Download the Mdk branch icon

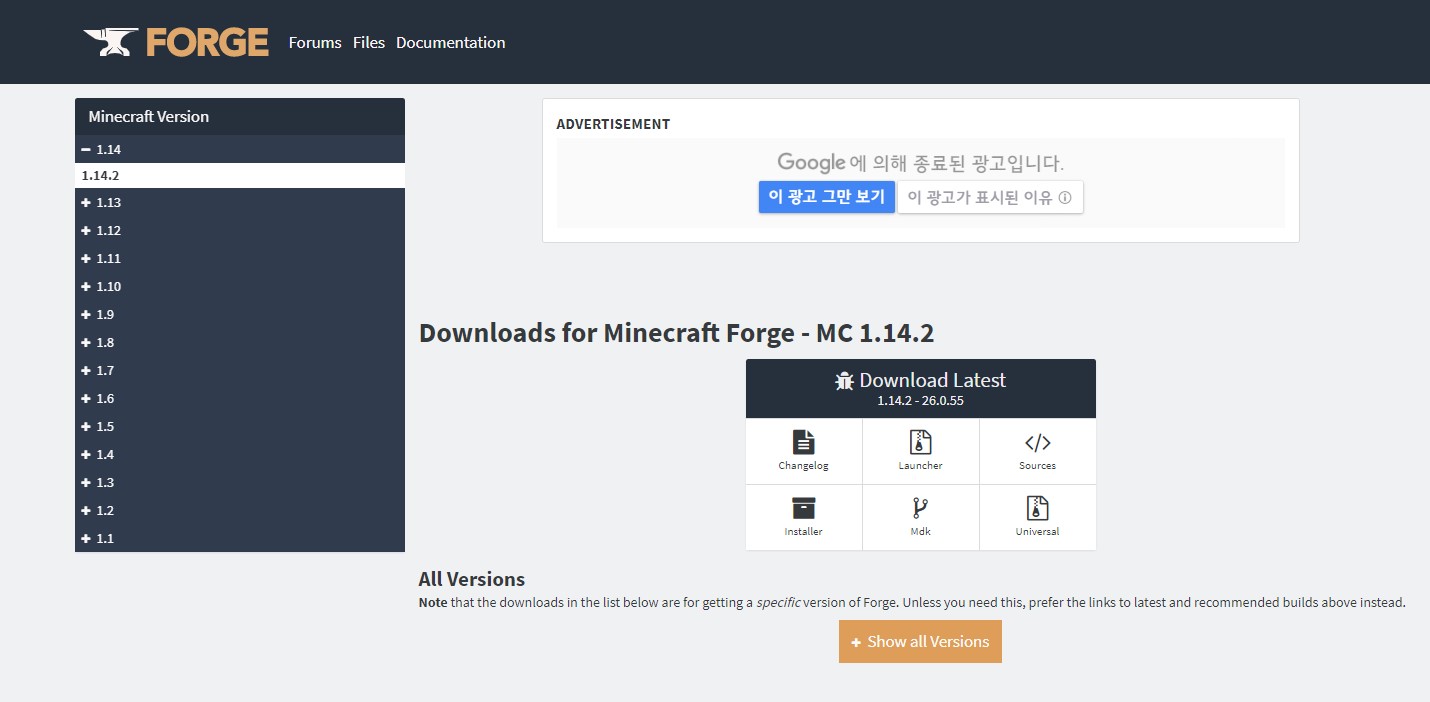tap(921, 508)
